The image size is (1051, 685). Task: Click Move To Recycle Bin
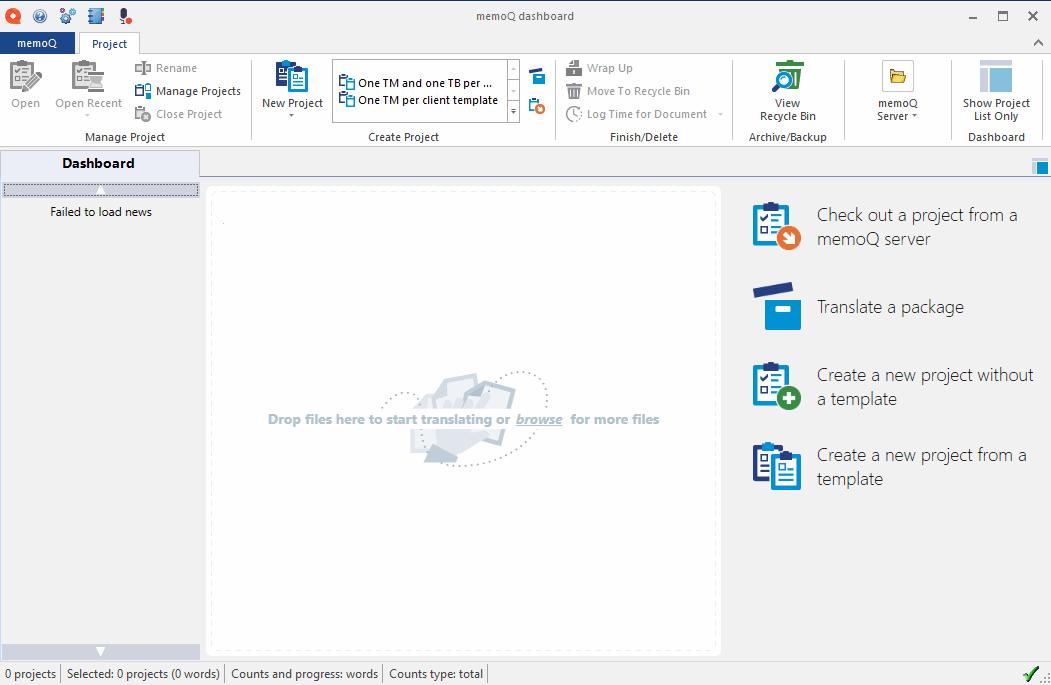point(628,91)
